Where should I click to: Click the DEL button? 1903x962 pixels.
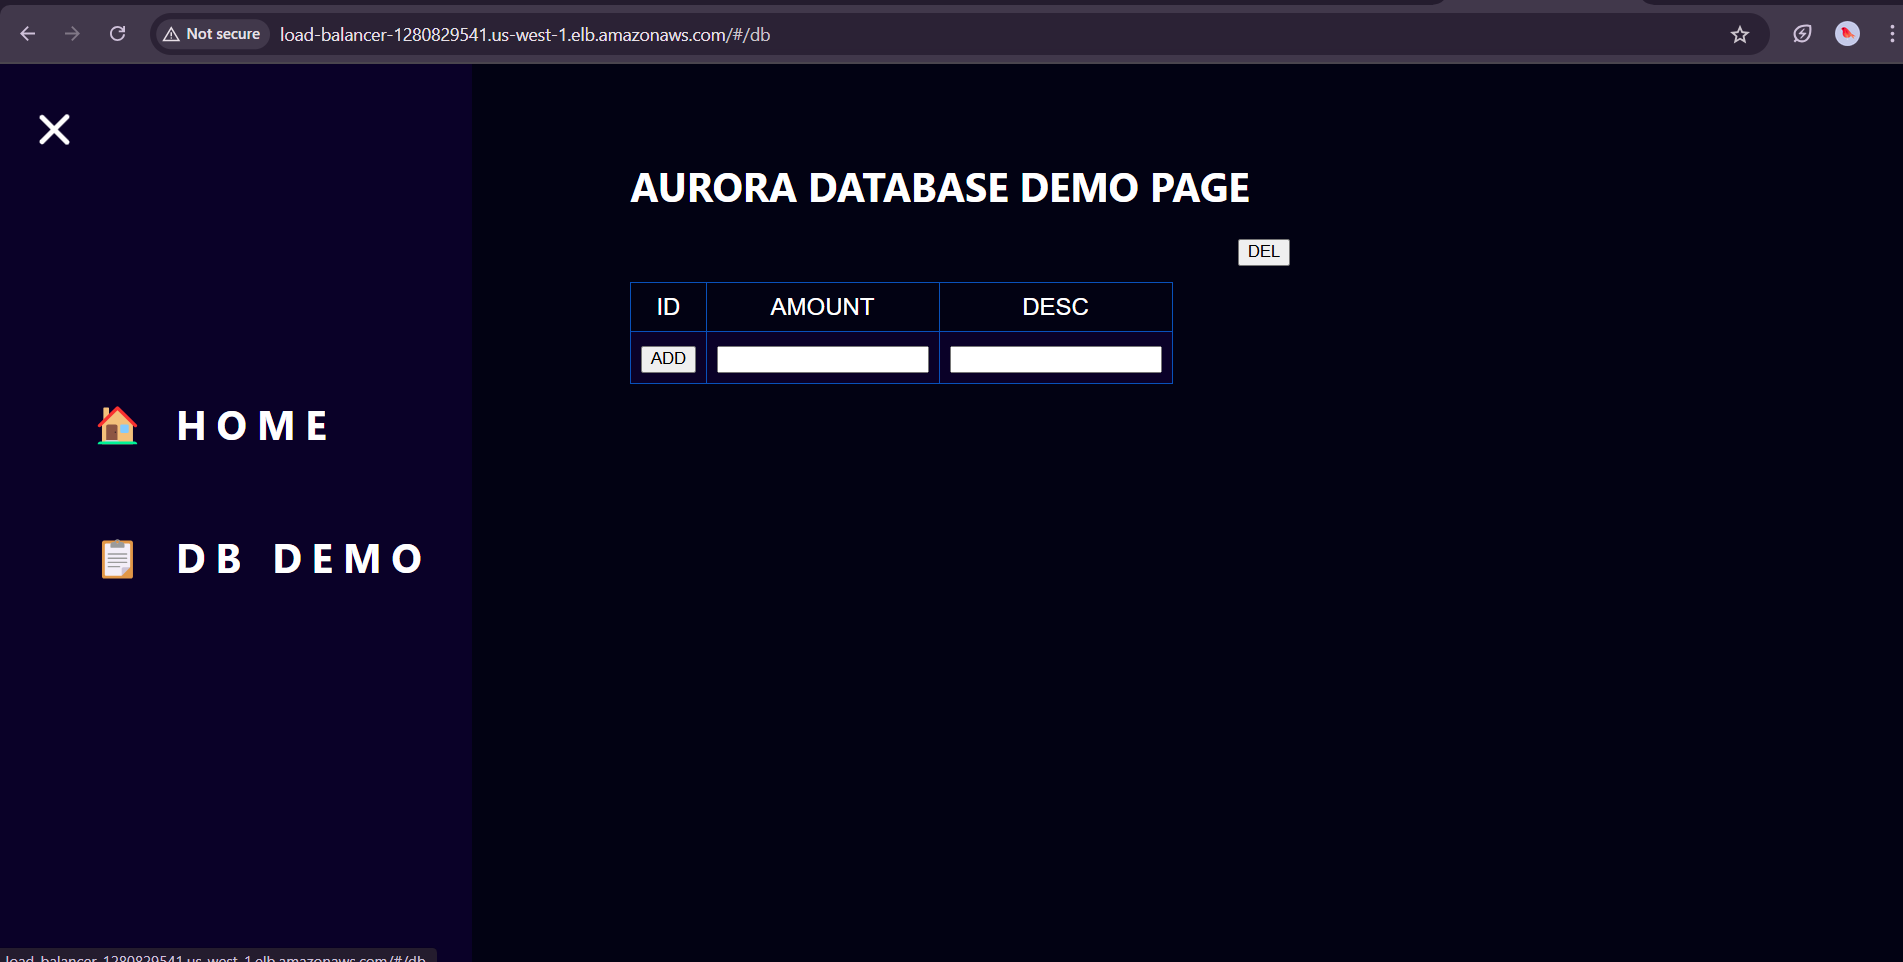(1263, 252)
